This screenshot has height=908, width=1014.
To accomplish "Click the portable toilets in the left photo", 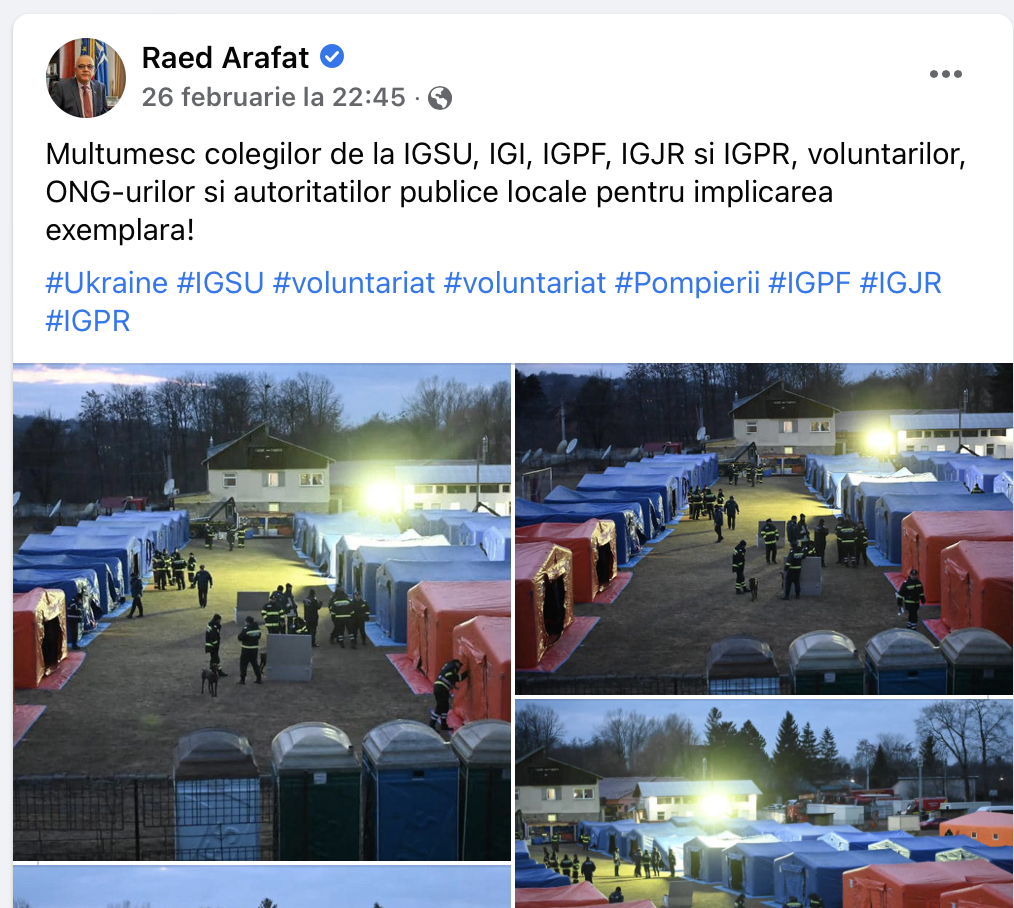I will (x=341, y=790).
